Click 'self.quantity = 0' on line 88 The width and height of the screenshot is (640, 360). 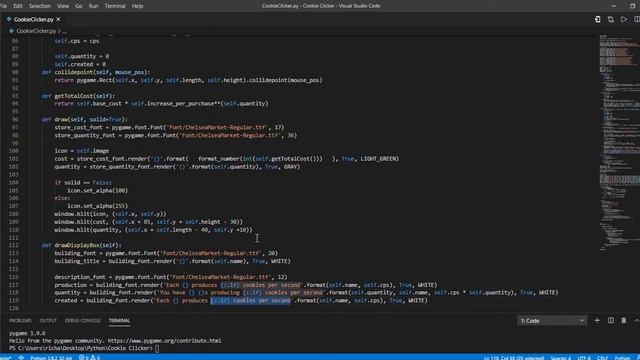tap(82, 56)
